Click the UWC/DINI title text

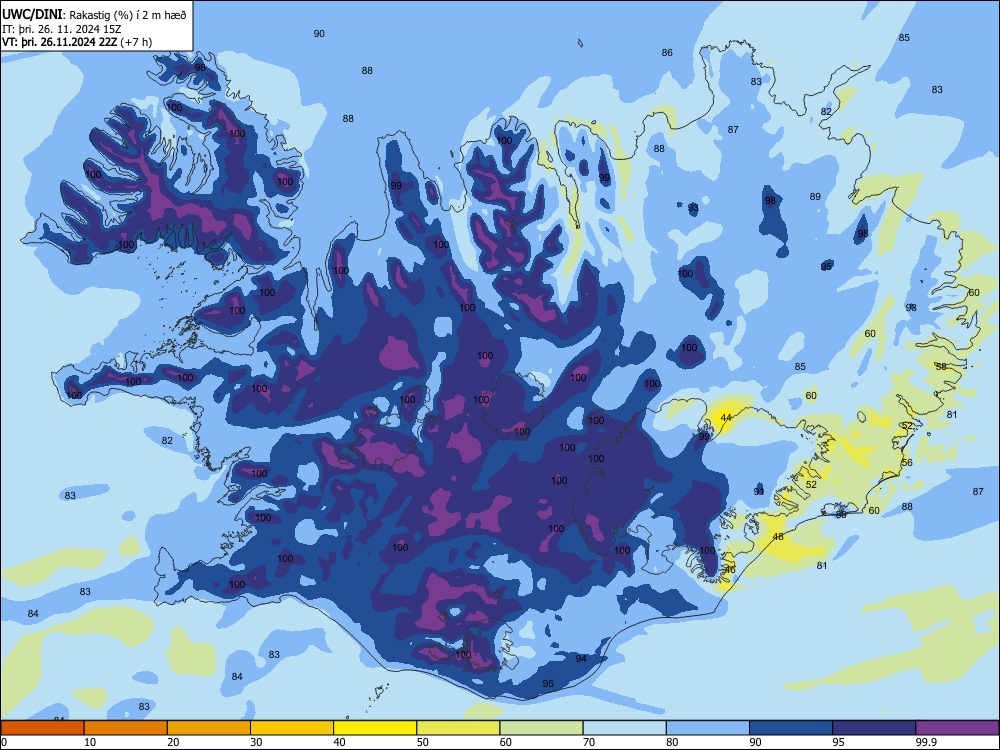click(x=33, y=15)
